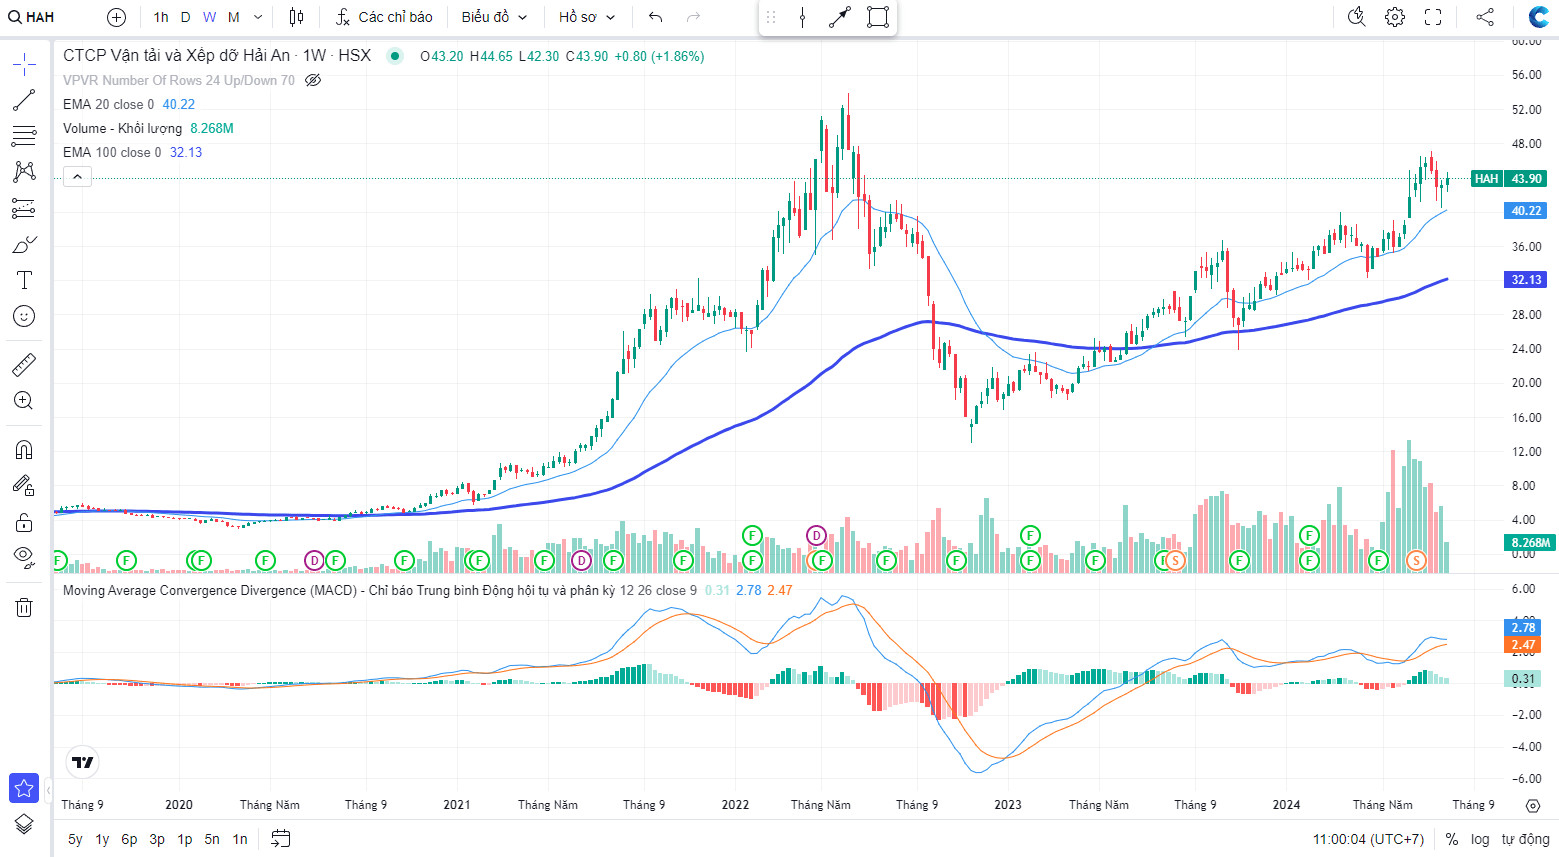This screenshot has width=1559, height=857.
Task: Add a symbol to compare with plus icon
Action: coord(116,17)
